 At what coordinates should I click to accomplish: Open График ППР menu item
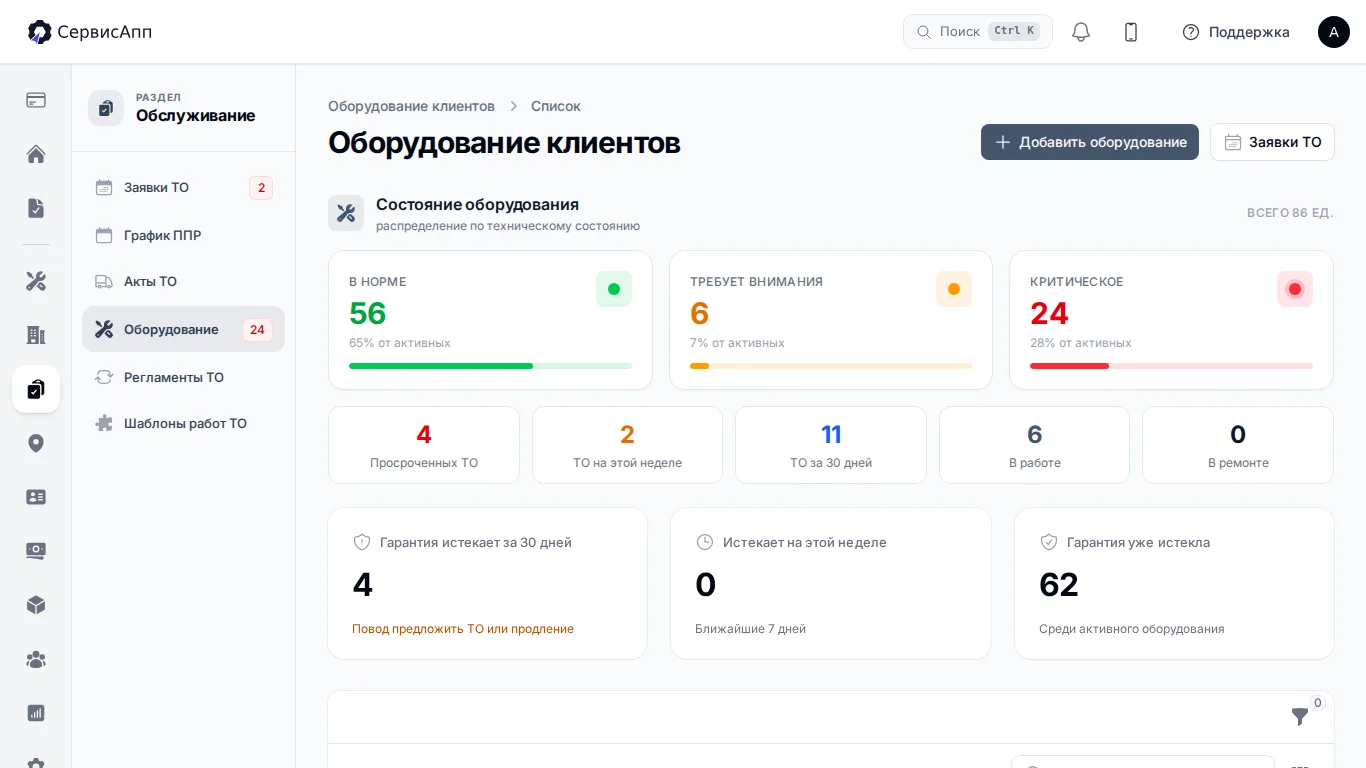click(x=183, y=235)
